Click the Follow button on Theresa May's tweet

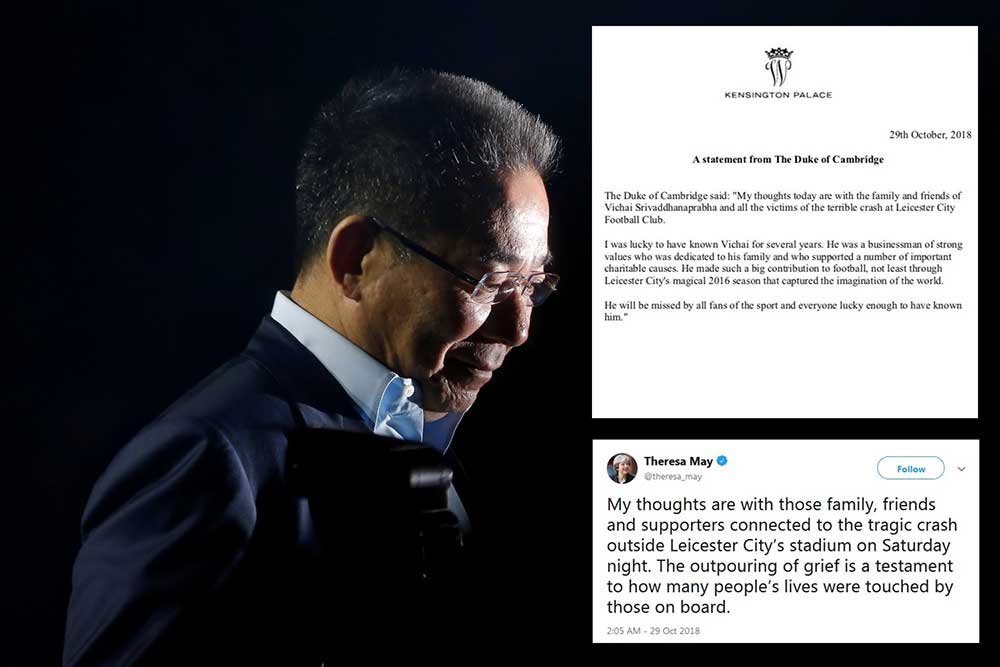910,469
